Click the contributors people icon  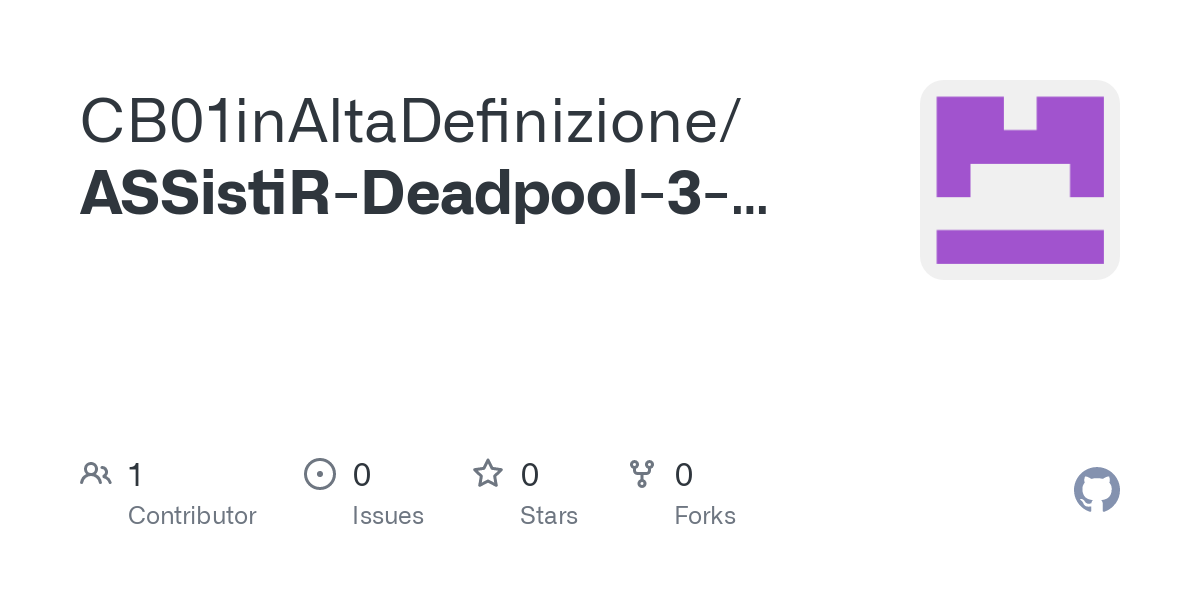click(96, 474)
